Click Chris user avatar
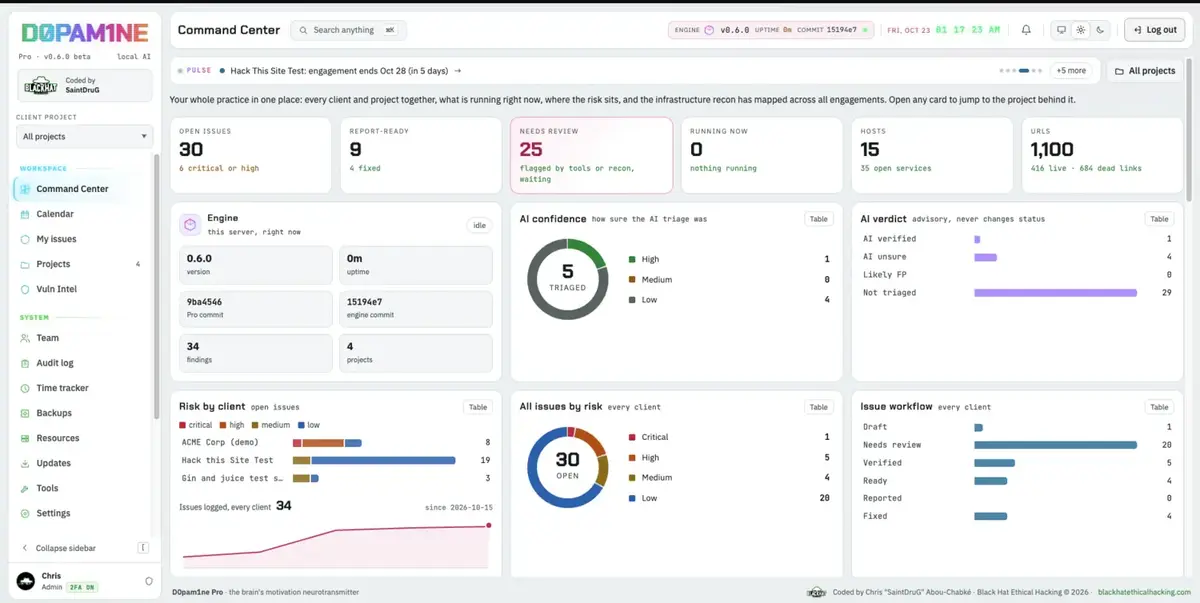 (x=26, y=581)
